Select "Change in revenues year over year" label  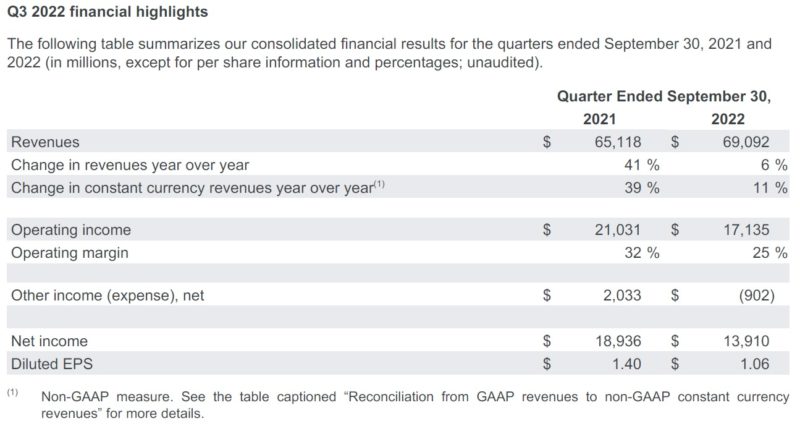[130, 164]
